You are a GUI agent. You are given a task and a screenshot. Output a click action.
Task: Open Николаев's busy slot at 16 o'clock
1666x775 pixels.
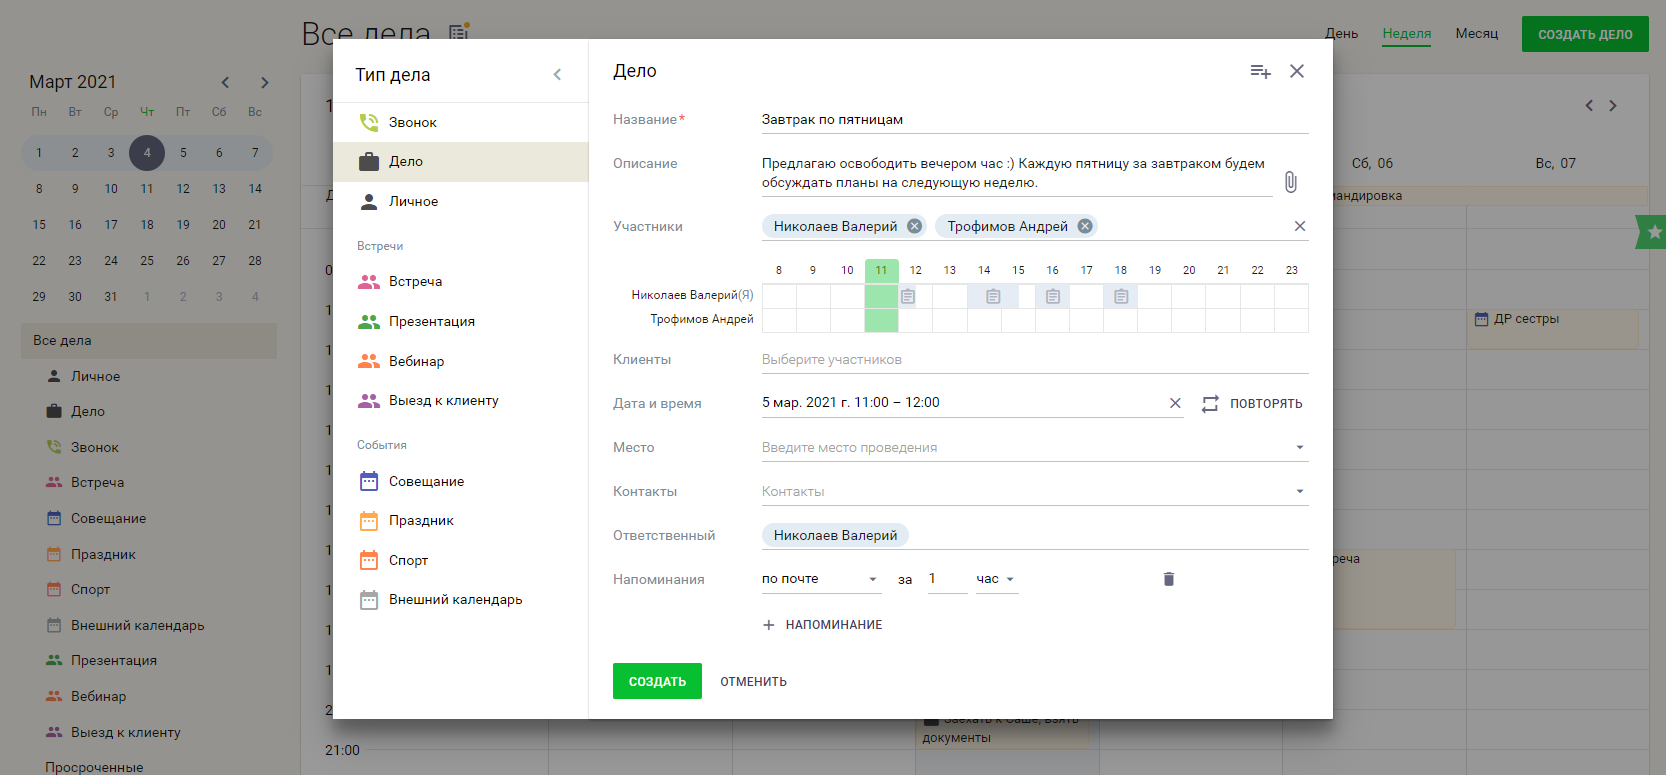[x=1053, y=296]
